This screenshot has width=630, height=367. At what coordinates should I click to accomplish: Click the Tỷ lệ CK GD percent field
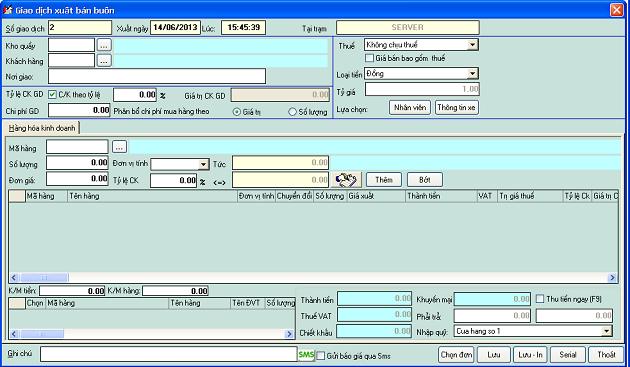[x=135, y=95]
